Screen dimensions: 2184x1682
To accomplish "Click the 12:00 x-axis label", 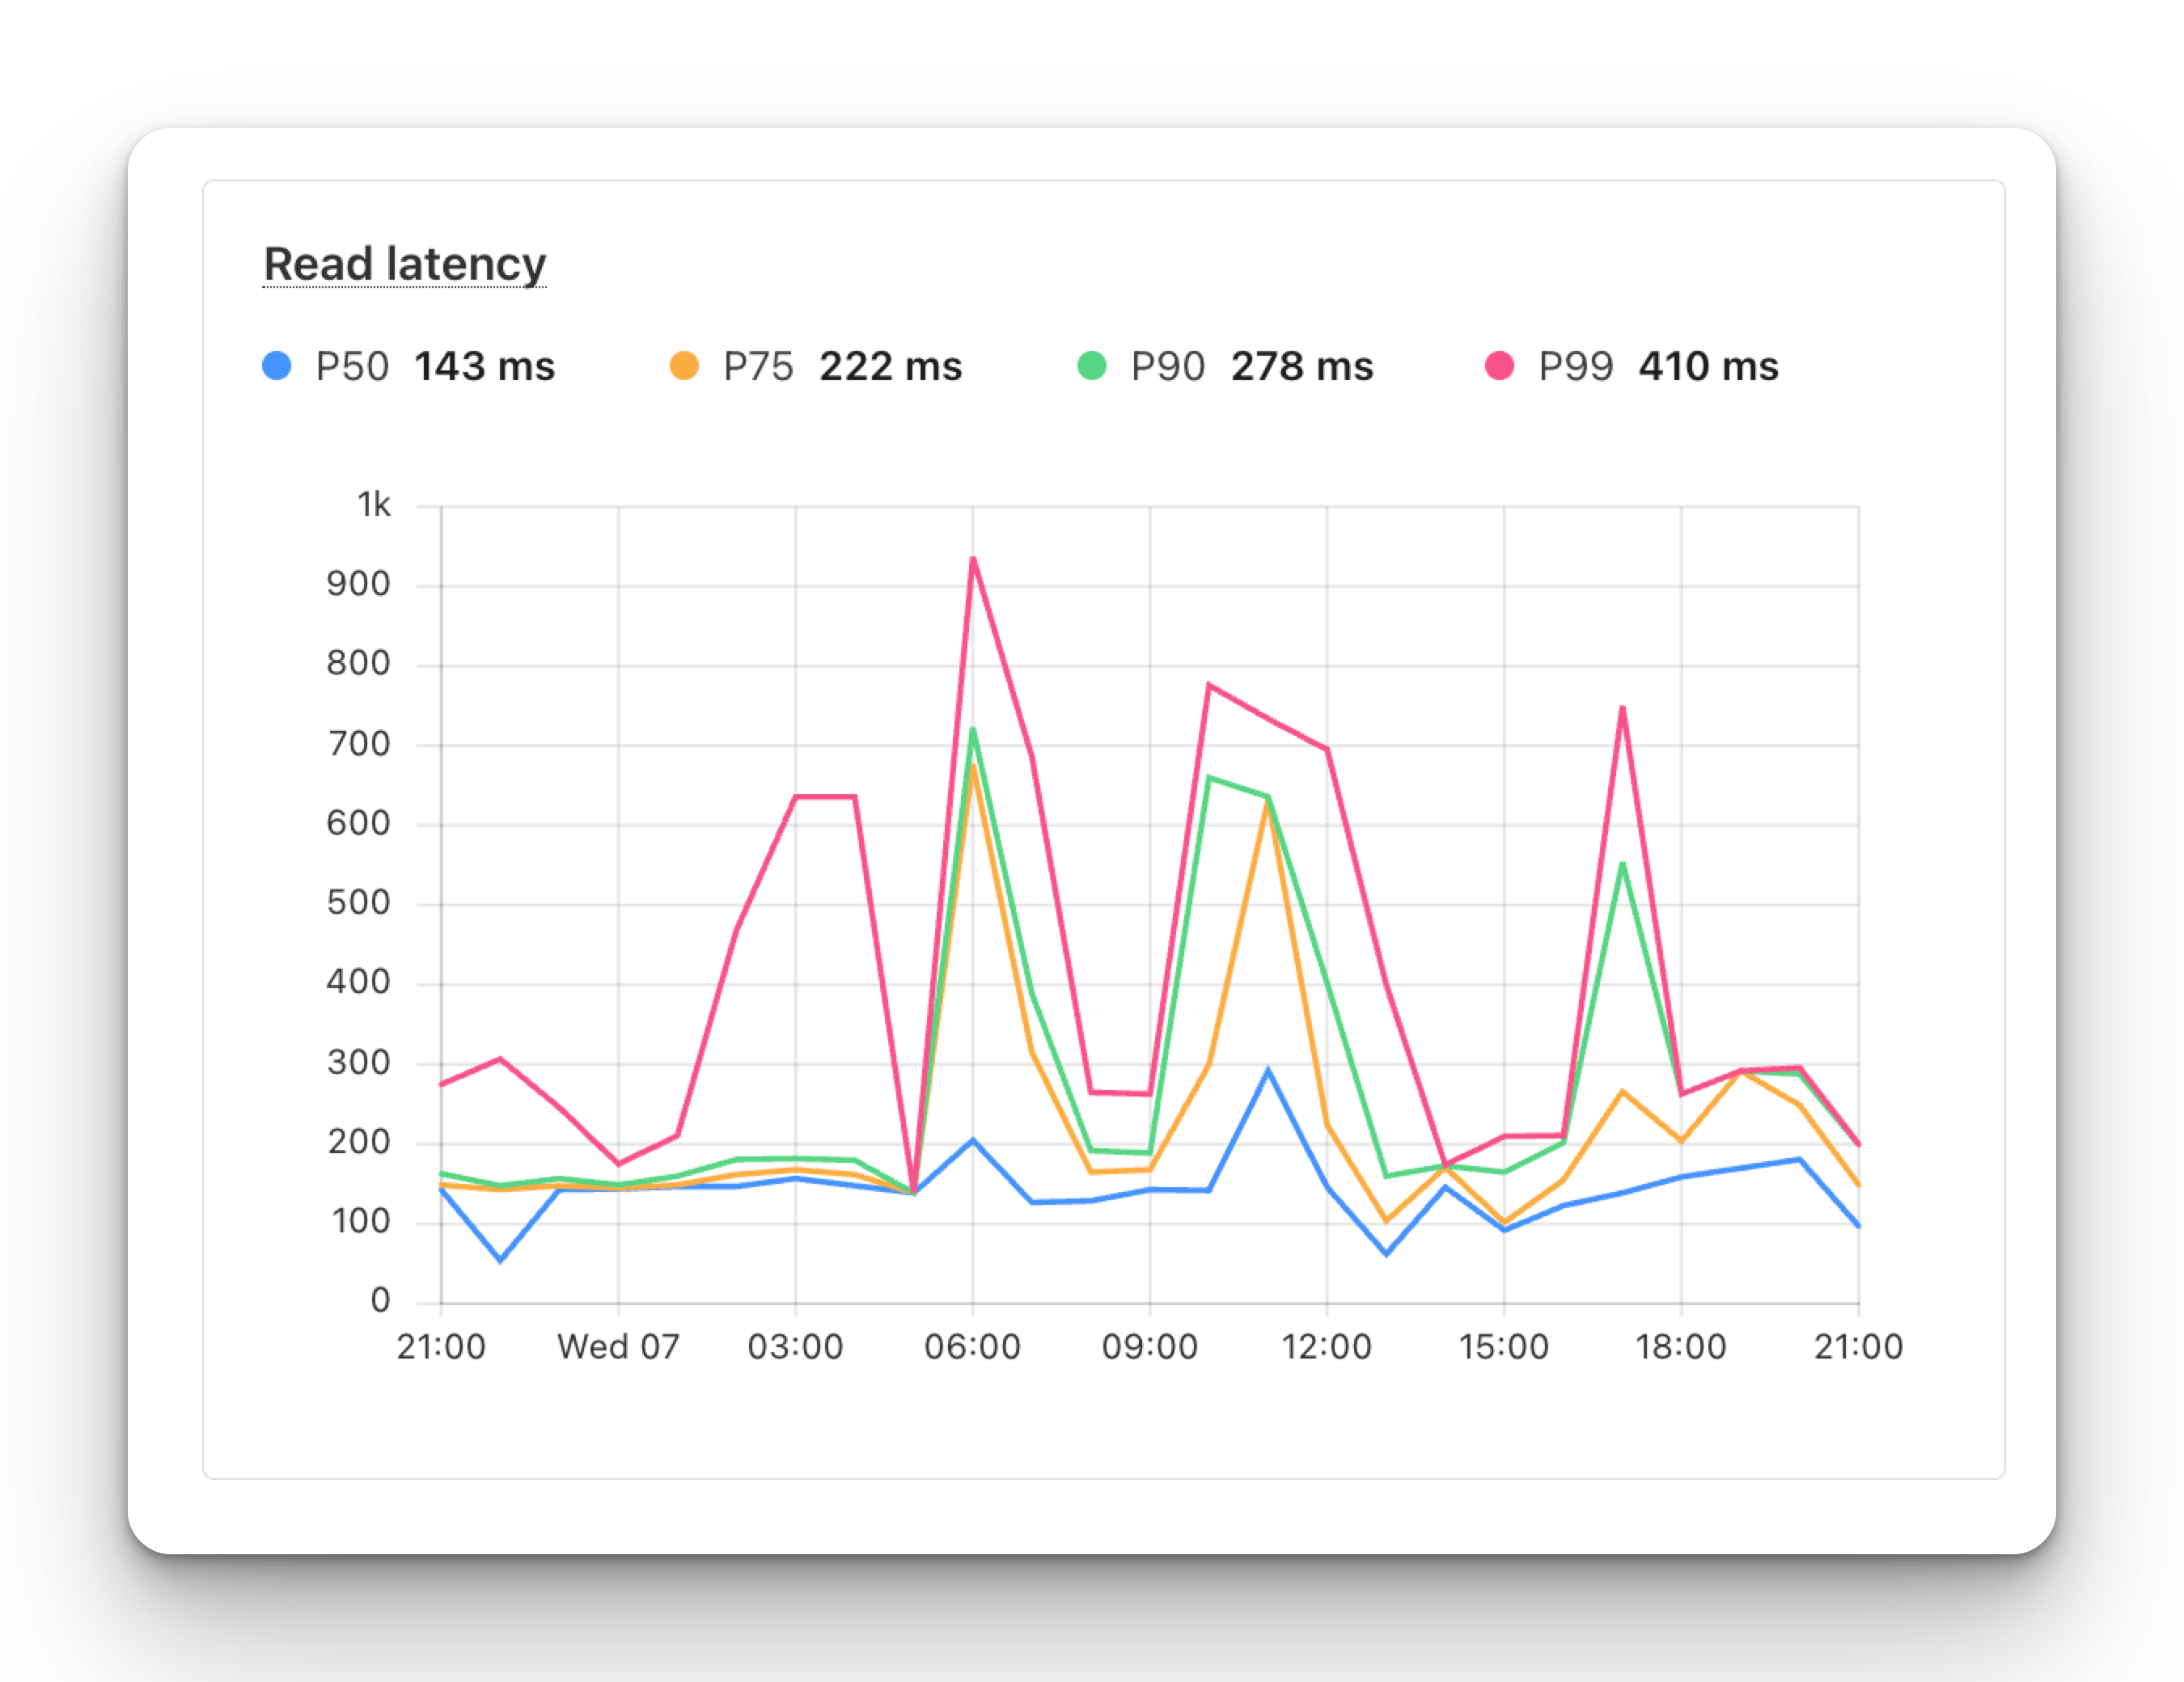I will pyautogui.click(x=1326, y=1347).
